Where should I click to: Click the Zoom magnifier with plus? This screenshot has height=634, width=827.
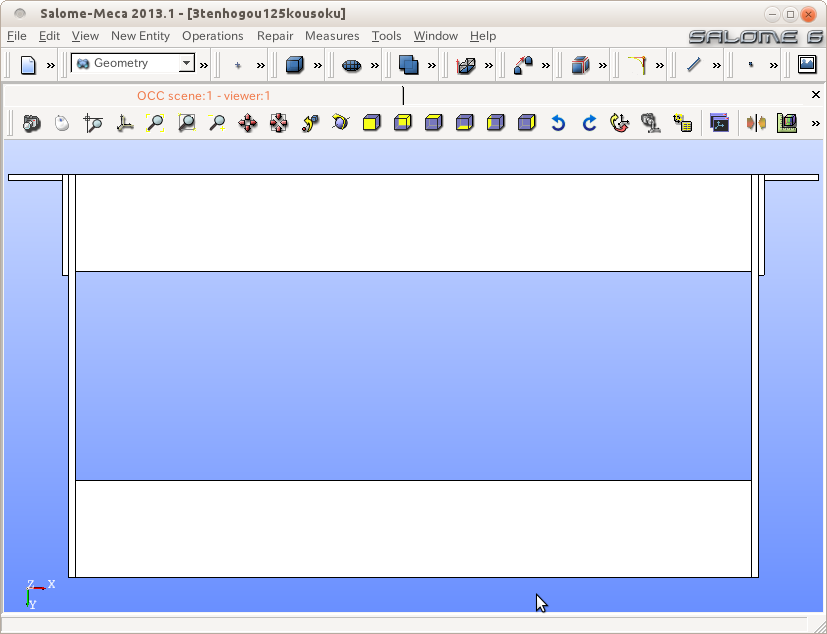(x=217, y=123)
